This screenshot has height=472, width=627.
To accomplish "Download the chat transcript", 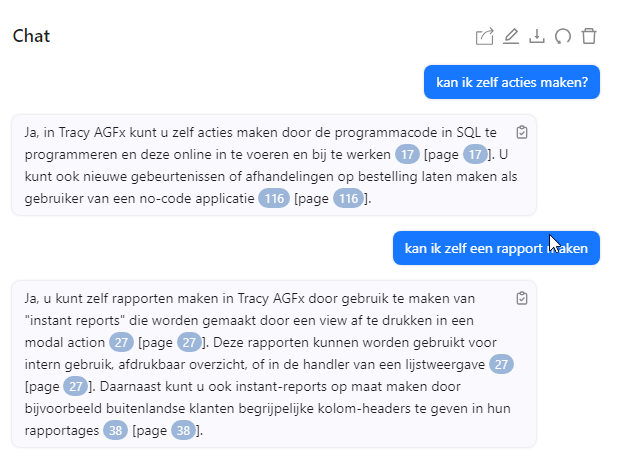I will (537, 36).
